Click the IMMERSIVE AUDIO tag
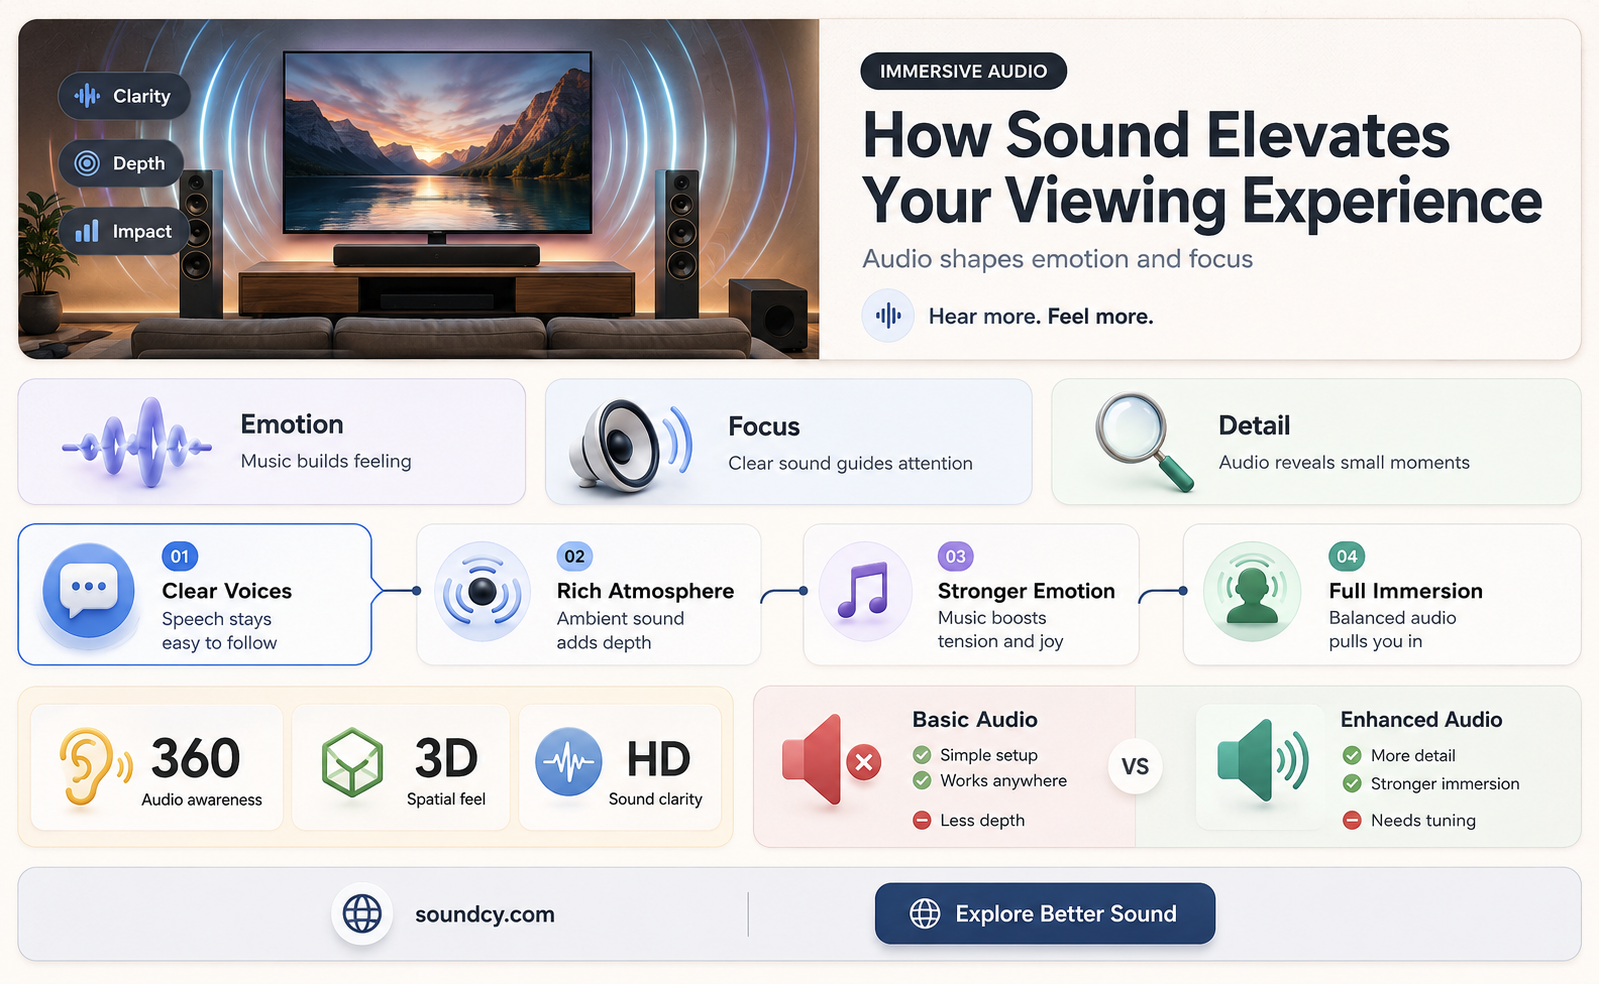This screenshot has width=1599, height=984. (x=963, y=71)
